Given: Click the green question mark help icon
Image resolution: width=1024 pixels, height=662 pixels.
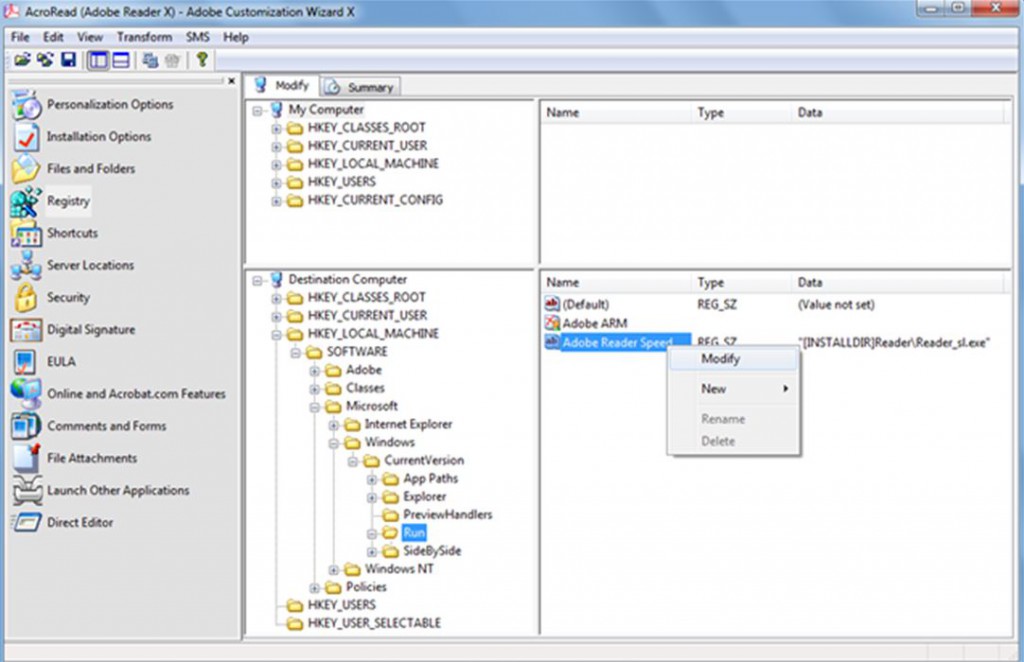Looking at the screenshot, I should [202, 60].
